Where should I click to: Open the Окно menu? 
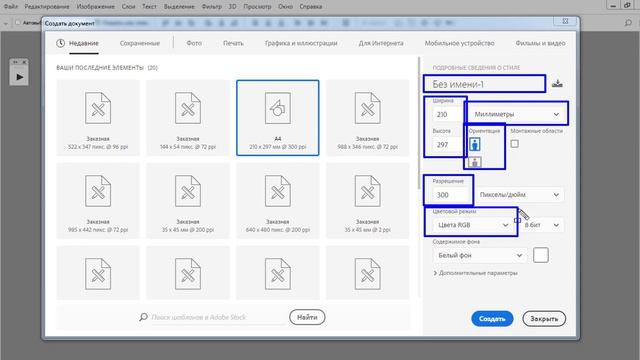click(x=285, y=7)
